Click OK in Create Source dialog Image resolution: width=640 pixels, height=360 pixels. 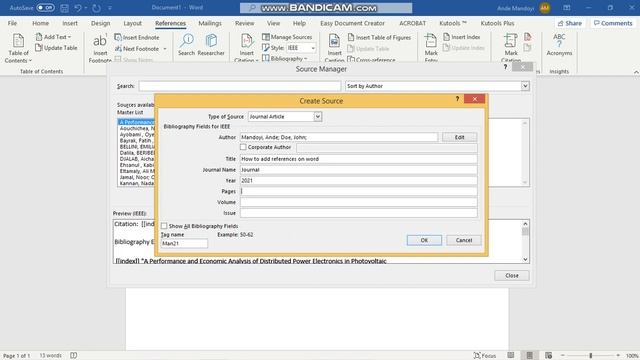click(424, 240)
